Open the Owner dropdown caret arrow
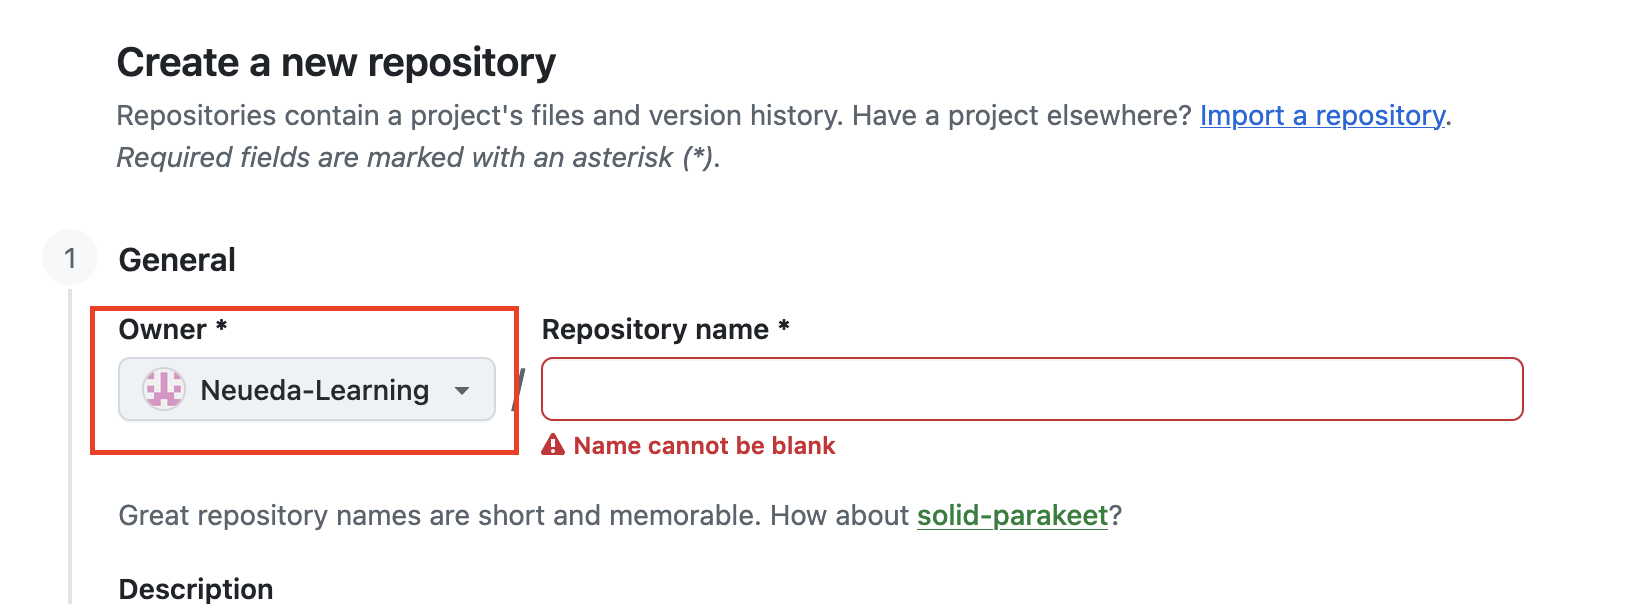Viewport: 1628px width, 604px height. 462,390
